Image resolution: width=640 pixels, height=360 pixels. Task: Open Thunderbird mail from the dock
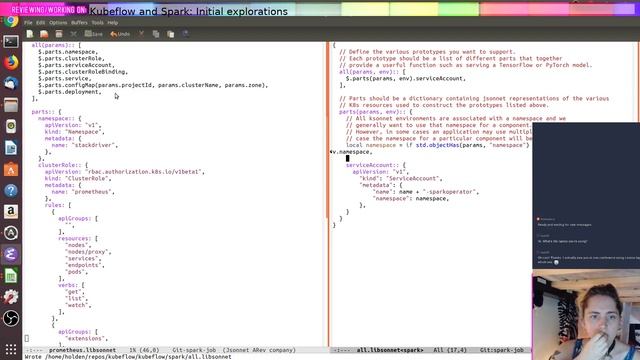coord(11,84)
